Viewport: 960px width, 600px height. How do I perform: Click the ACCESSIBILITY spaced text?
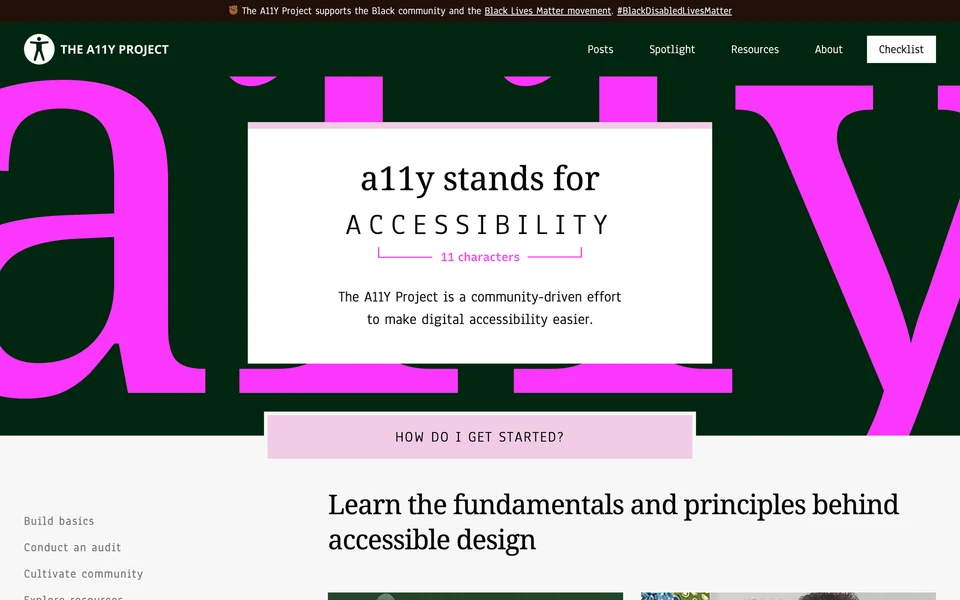(x=478, y=225)
